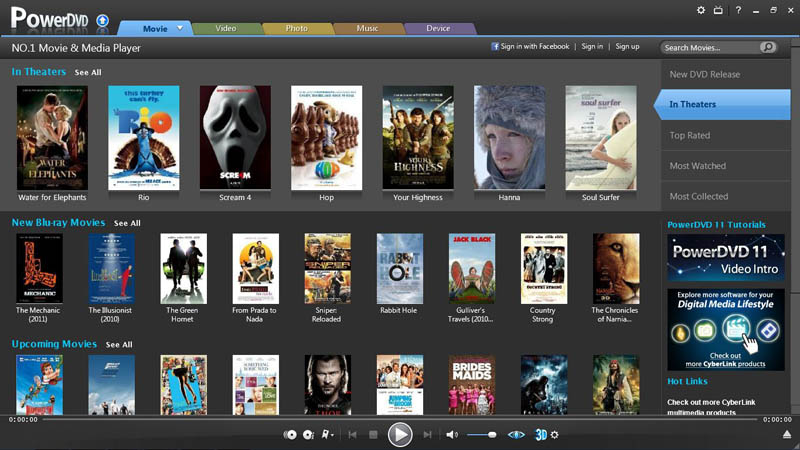Screen dimensions: 800x450
Task: Click the In Theaters section heading
Action: point(39,72)
